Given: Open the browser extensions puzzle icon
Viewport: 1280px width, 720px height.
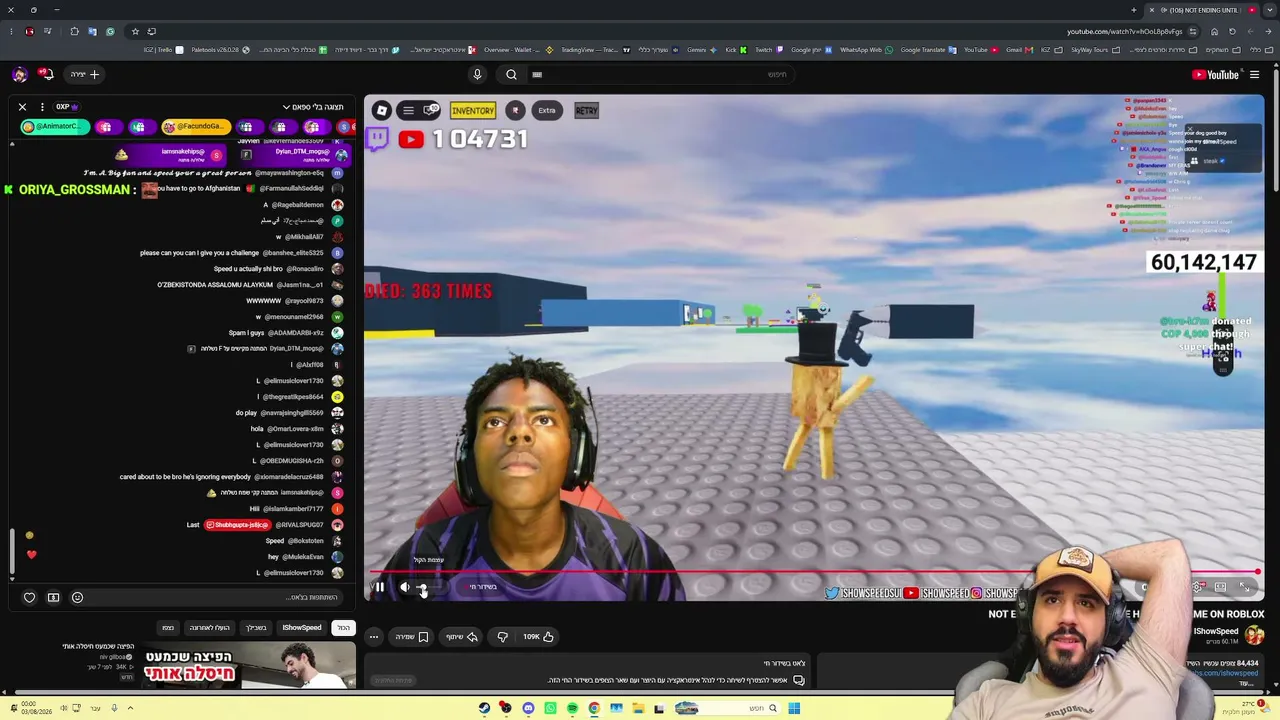Looking at the screenshot, I should point(74,31).
